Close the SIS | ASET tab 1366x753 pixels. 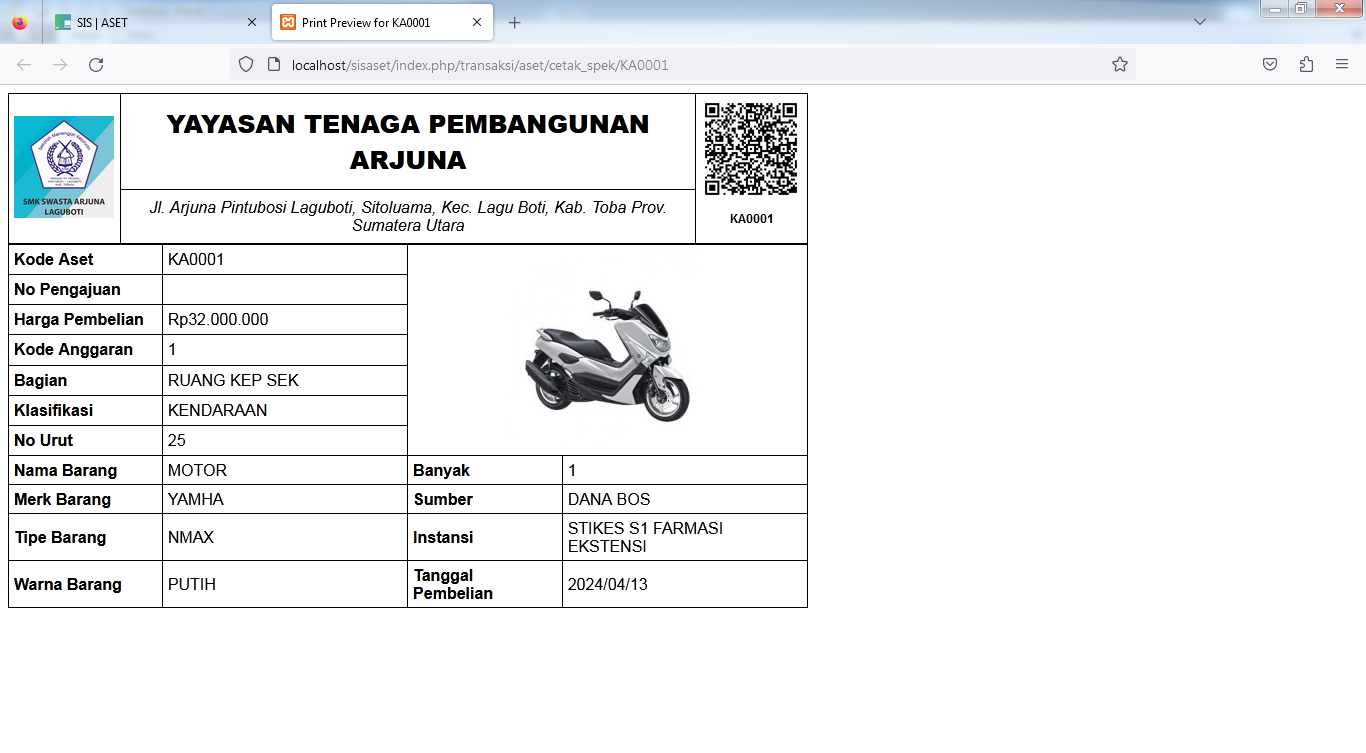coord(252,22)
